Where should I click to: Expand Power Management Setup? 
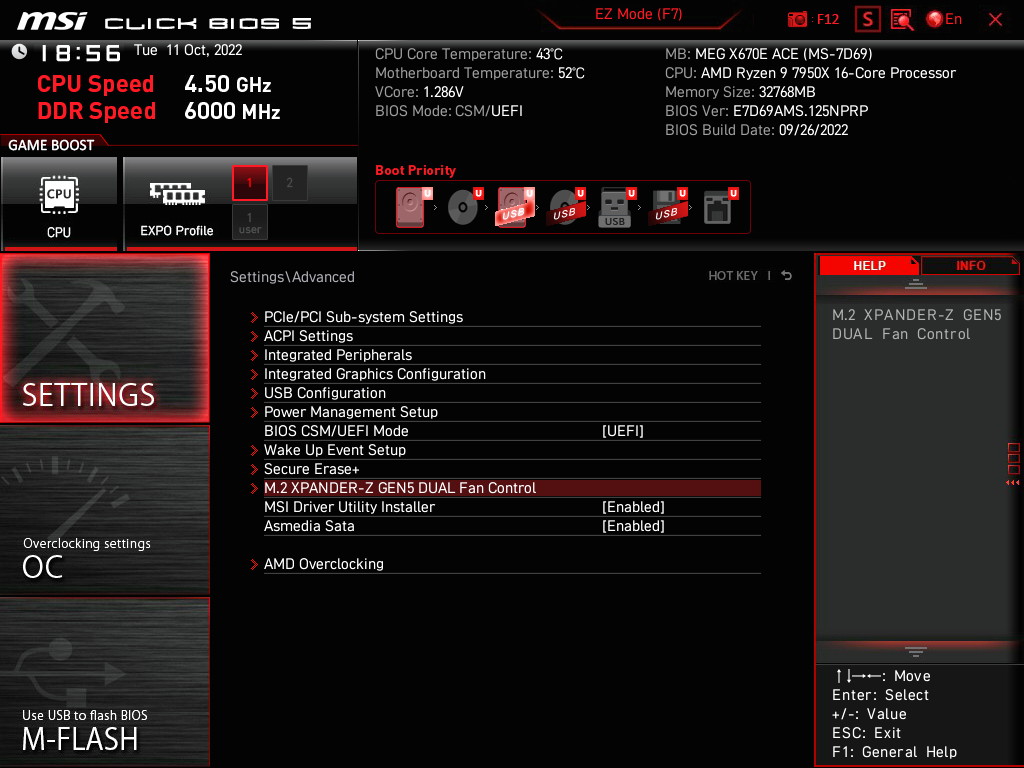(506, 411)
